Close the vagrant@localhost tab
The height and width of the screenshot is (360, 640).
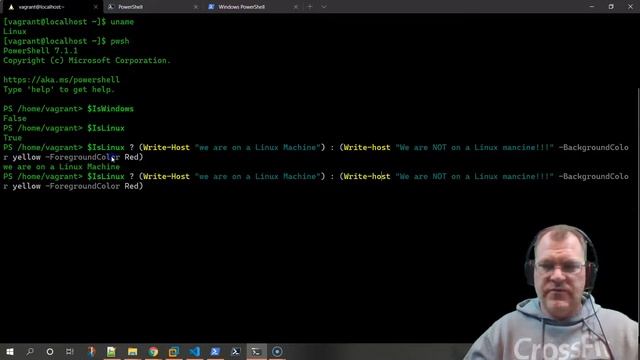[x=96, y=7]
